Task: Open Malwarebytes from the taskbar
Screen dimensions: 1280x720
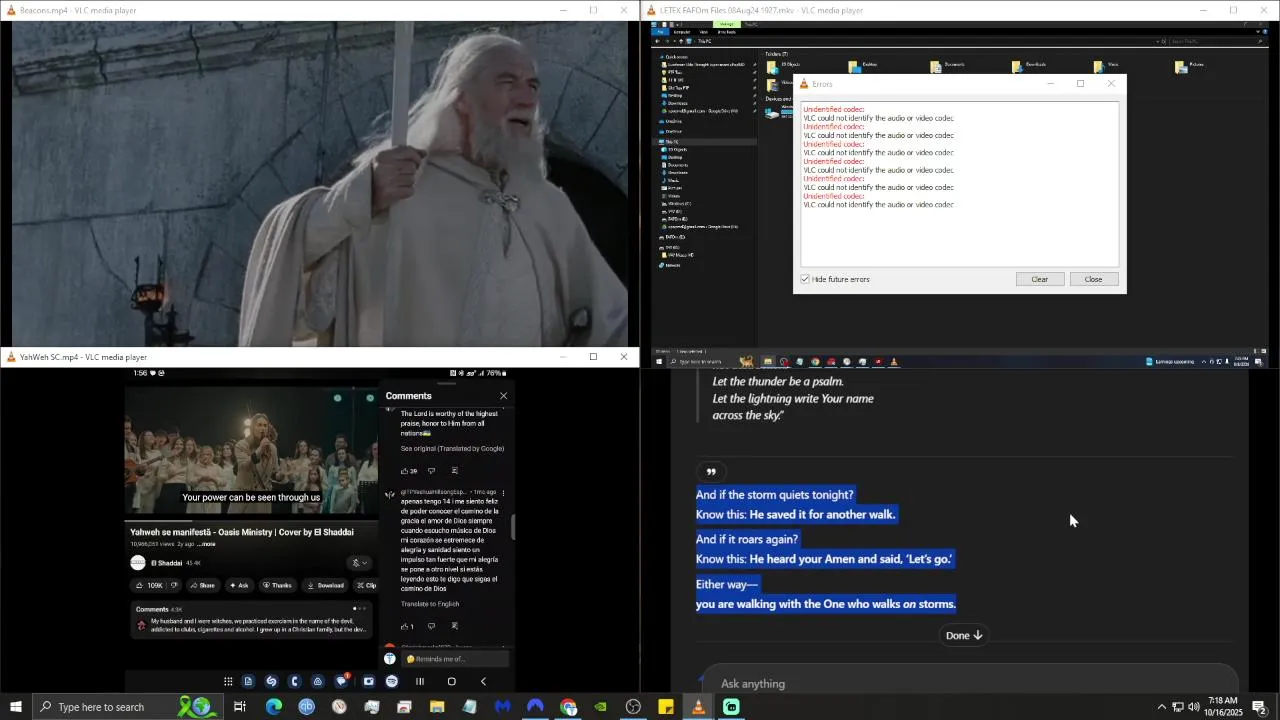Action: [502, 707]
